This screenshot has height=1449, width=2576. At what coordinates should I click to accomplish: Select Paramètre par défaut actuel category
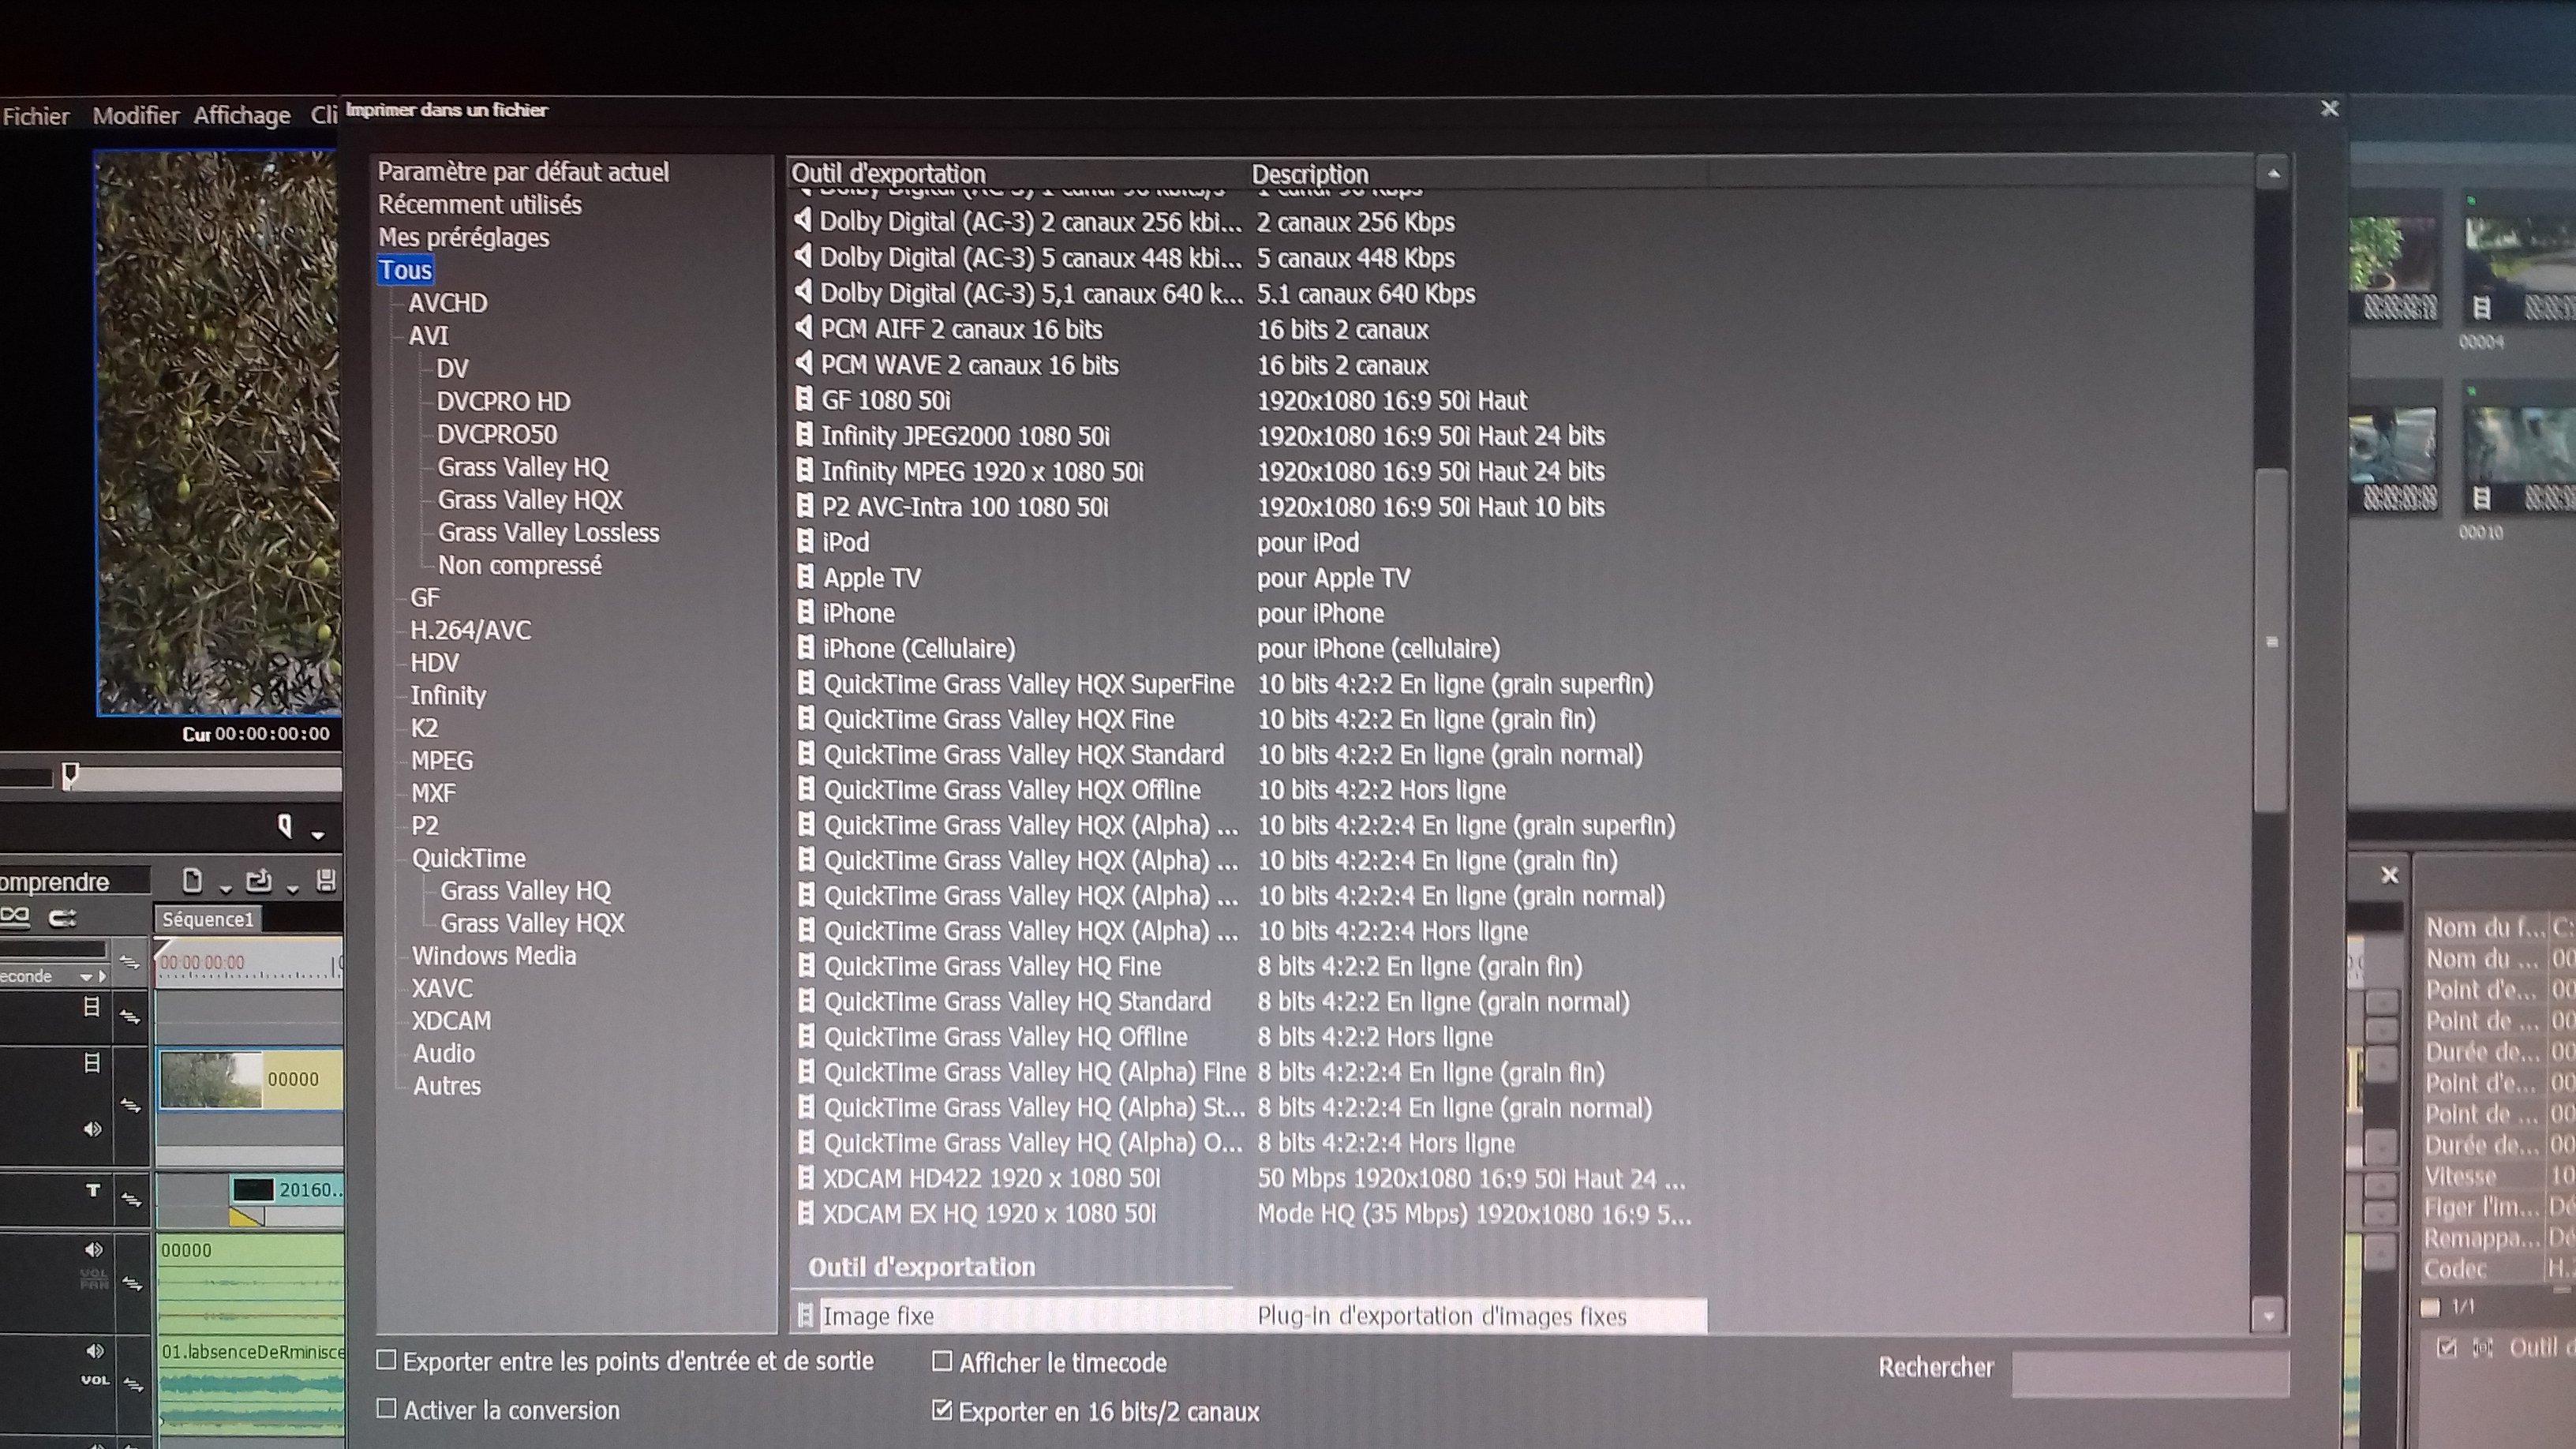point(523,172)
